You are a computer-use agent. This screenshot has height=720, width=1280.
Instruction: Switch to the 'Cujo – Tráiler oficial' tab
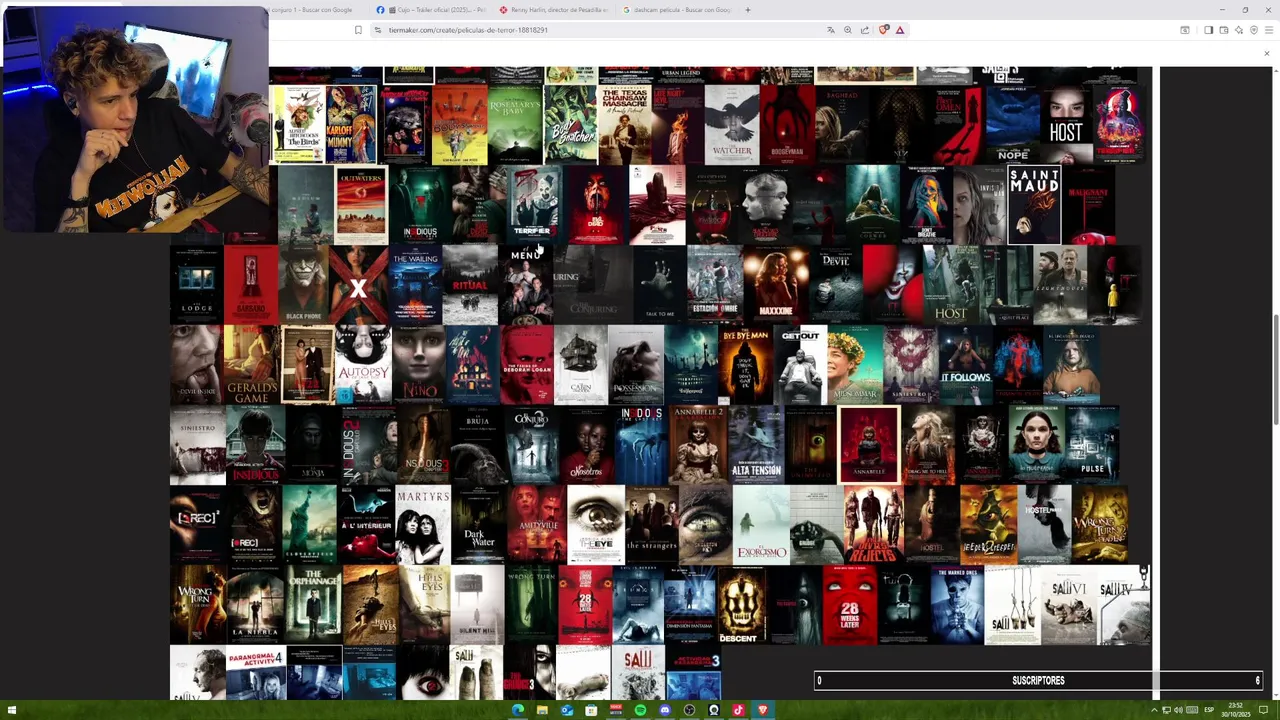[430, 10]
